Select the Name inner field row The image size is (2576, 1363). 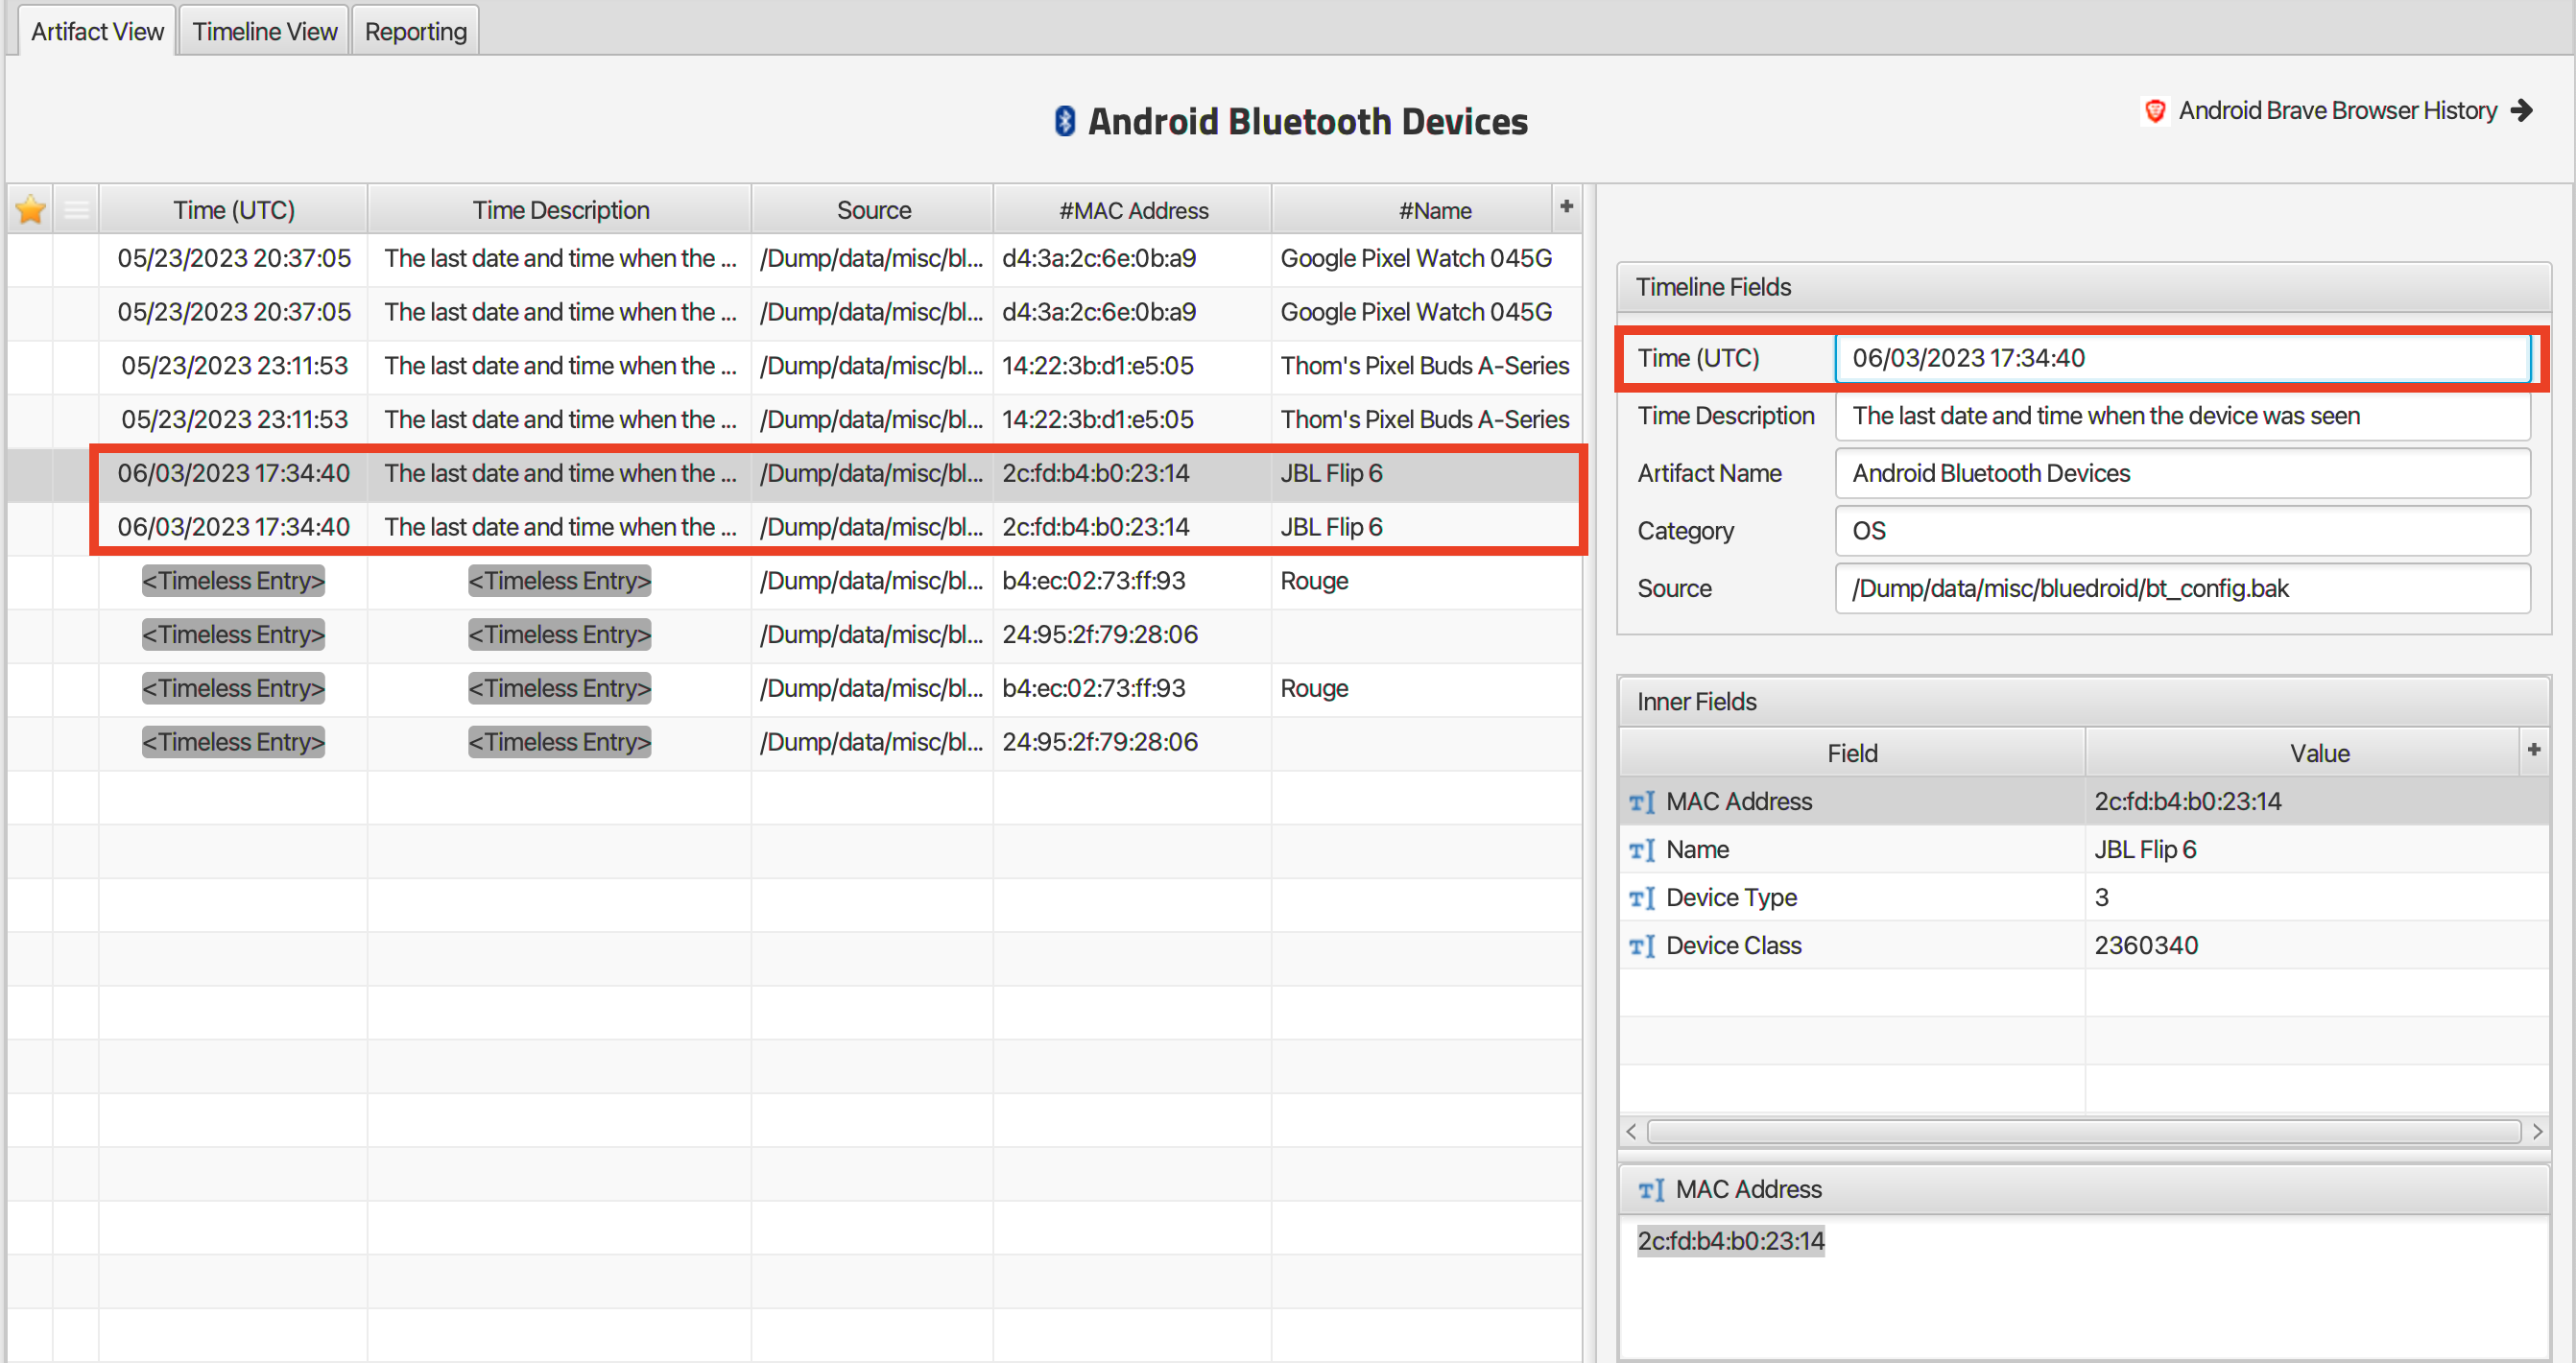[2083, 850]
